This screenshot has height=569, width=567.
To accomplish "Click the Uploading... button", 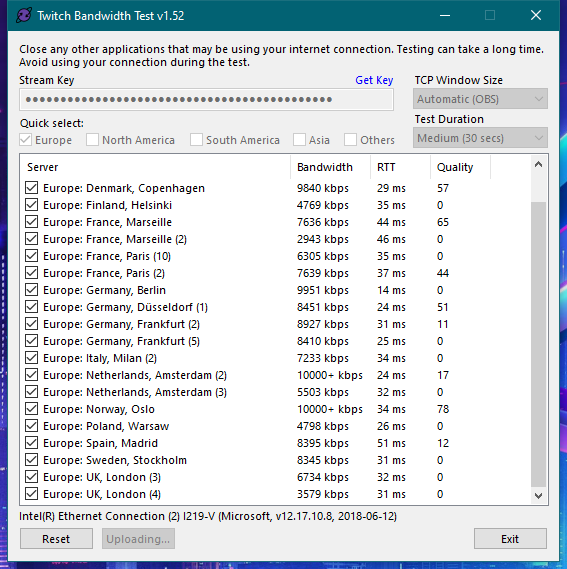I will coord(138,539).
